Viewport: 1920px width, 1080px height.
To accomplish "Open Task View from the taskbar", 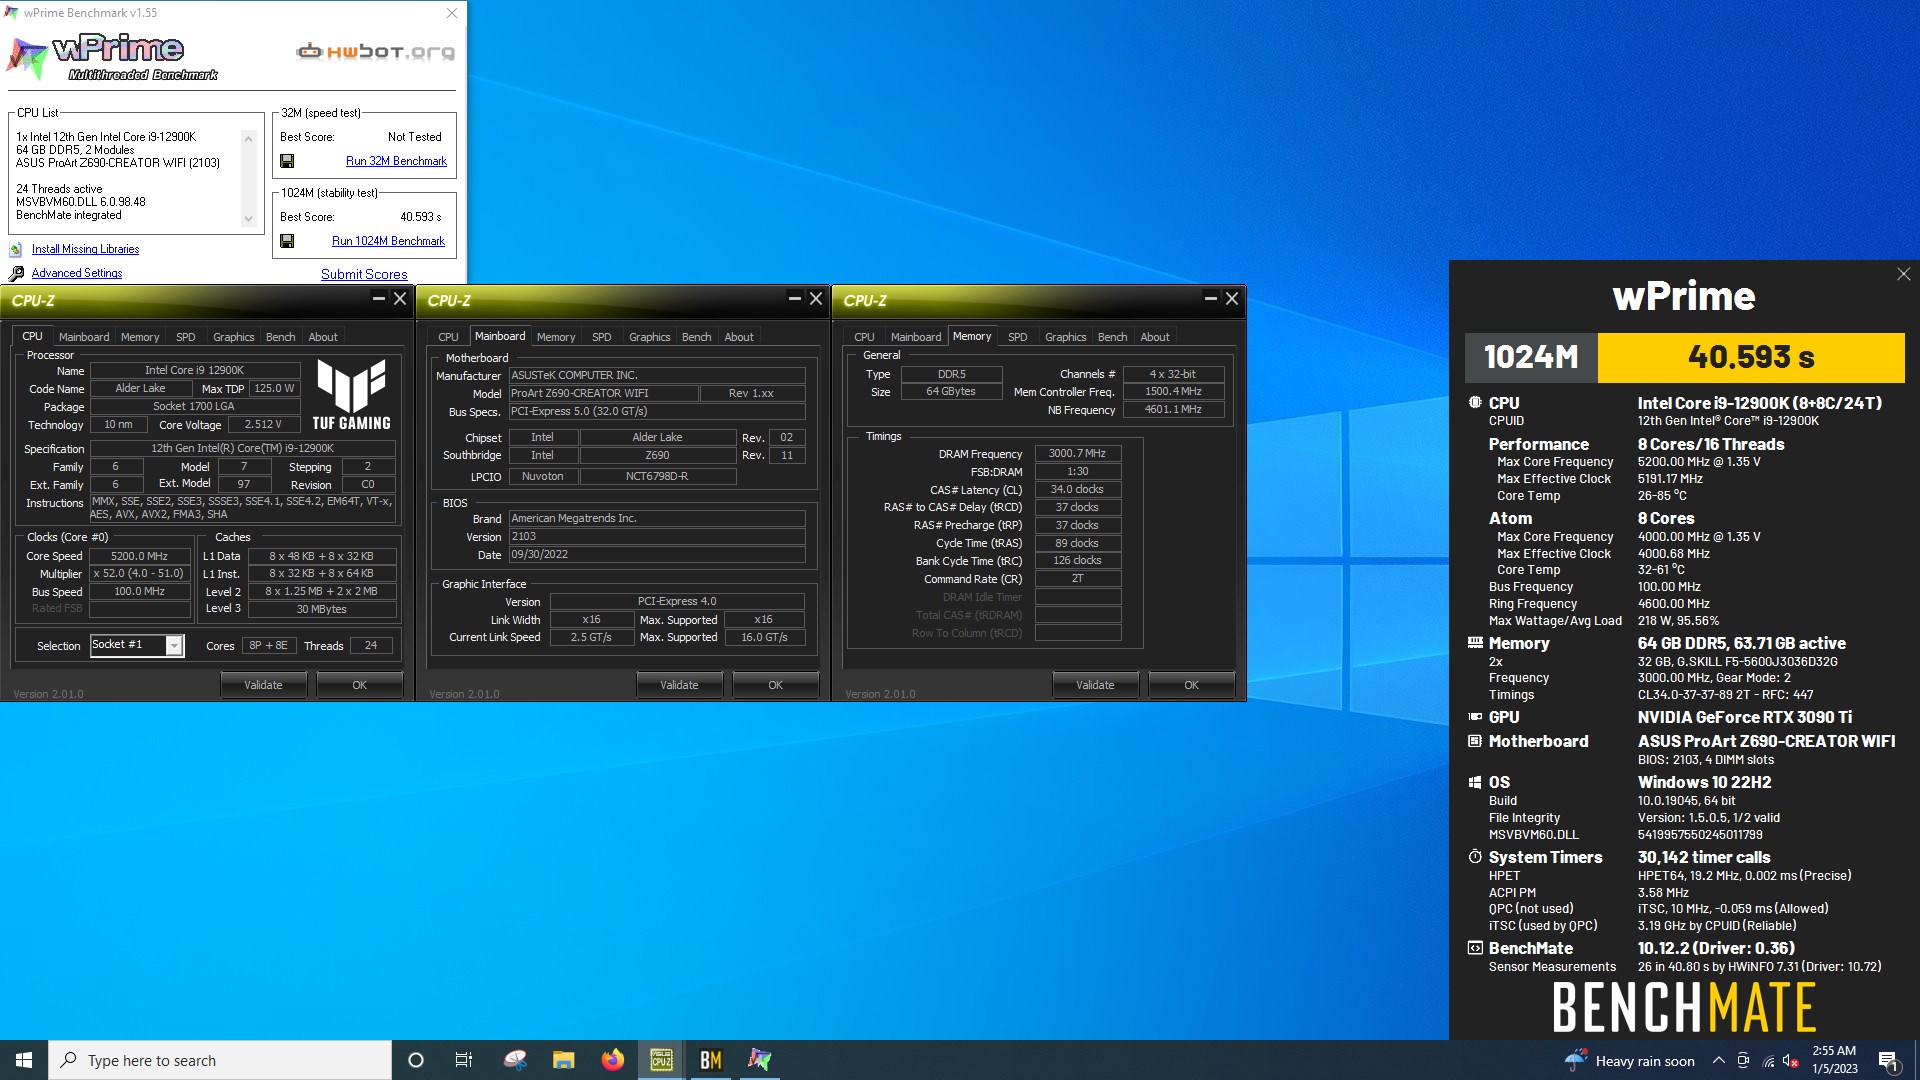I will point(463,1060).
